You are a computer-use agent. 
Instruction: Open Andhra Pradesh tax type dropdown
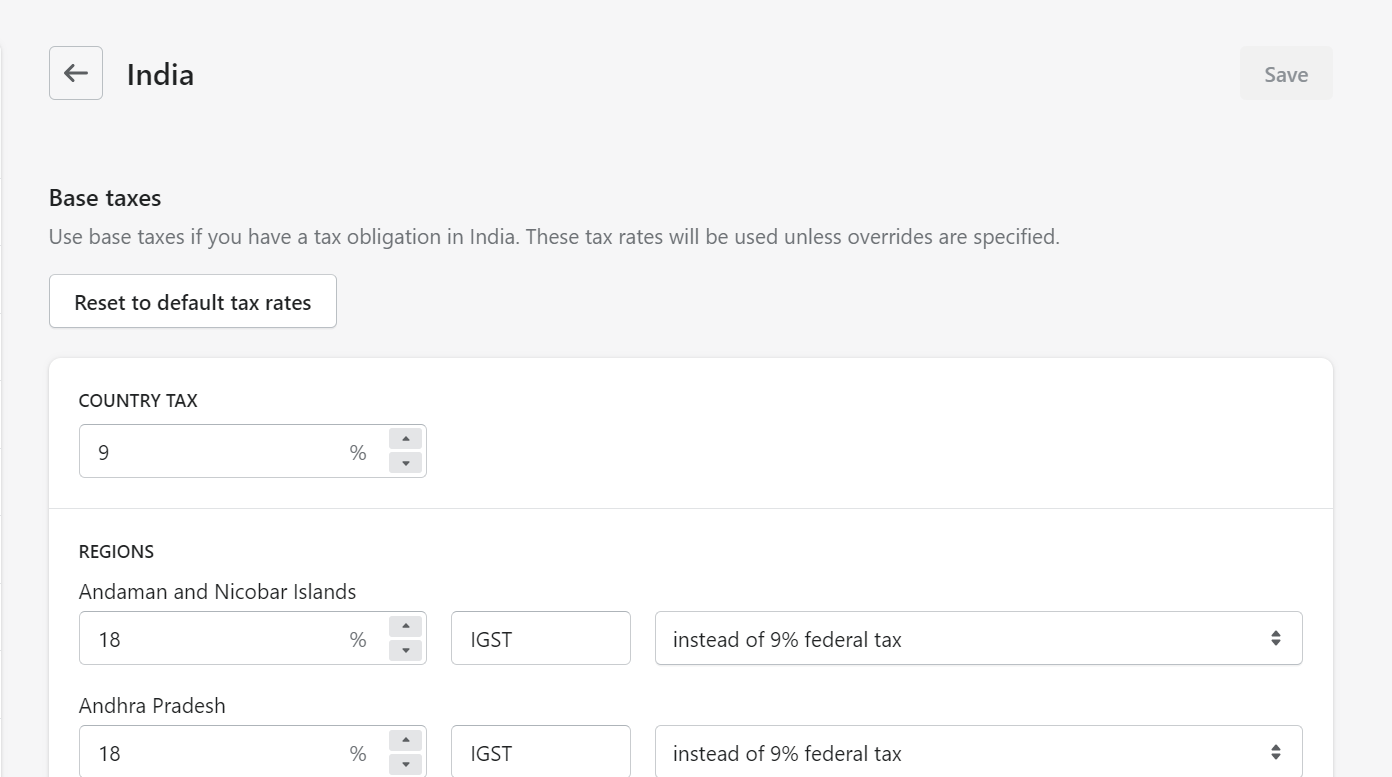pyautogui.click(x=960, y=752)
